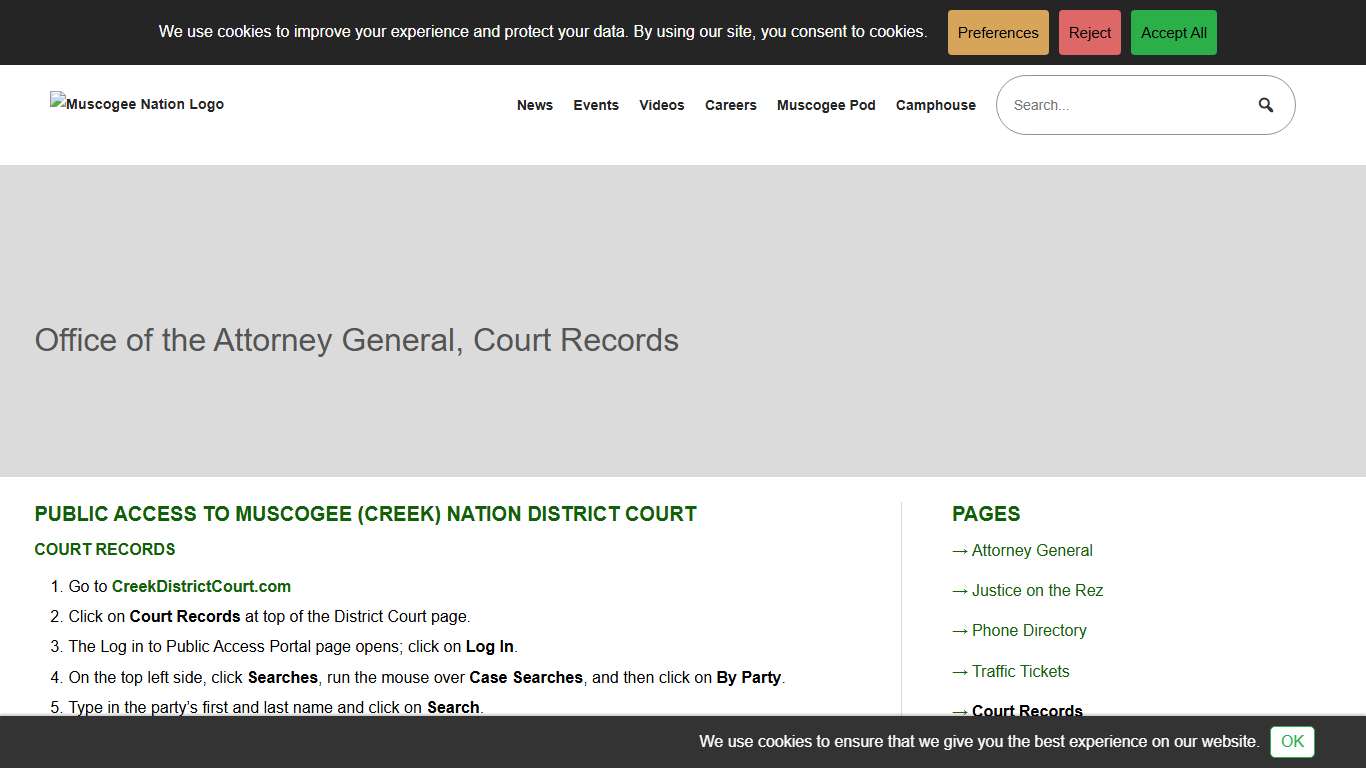This screenshot has height=768, width=1366.
Task: Click inside the Search field
Action: (x=1120, y=104)
